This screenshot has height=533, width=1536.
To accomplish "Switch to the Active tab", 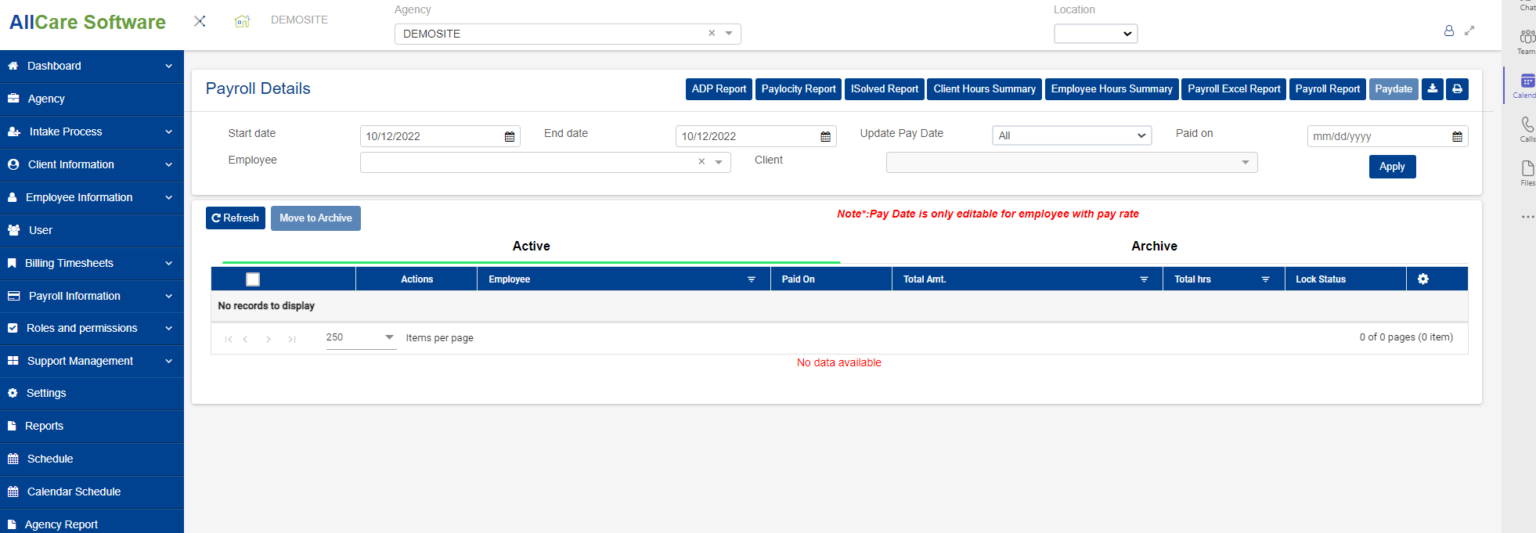I will 531,246.
